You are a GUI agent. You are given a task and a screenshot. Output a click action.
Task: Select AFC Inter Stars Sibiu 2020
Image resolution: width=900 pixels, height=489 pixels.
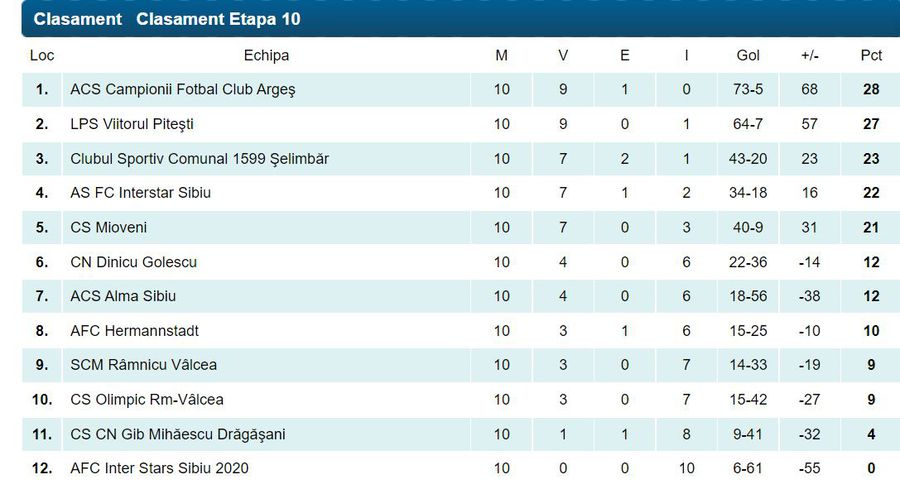click(x=160, y=468)
